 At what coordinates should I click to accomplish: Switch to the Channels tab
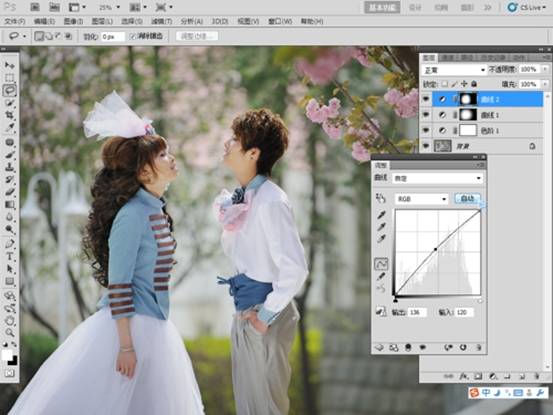(x=448, y=57)
